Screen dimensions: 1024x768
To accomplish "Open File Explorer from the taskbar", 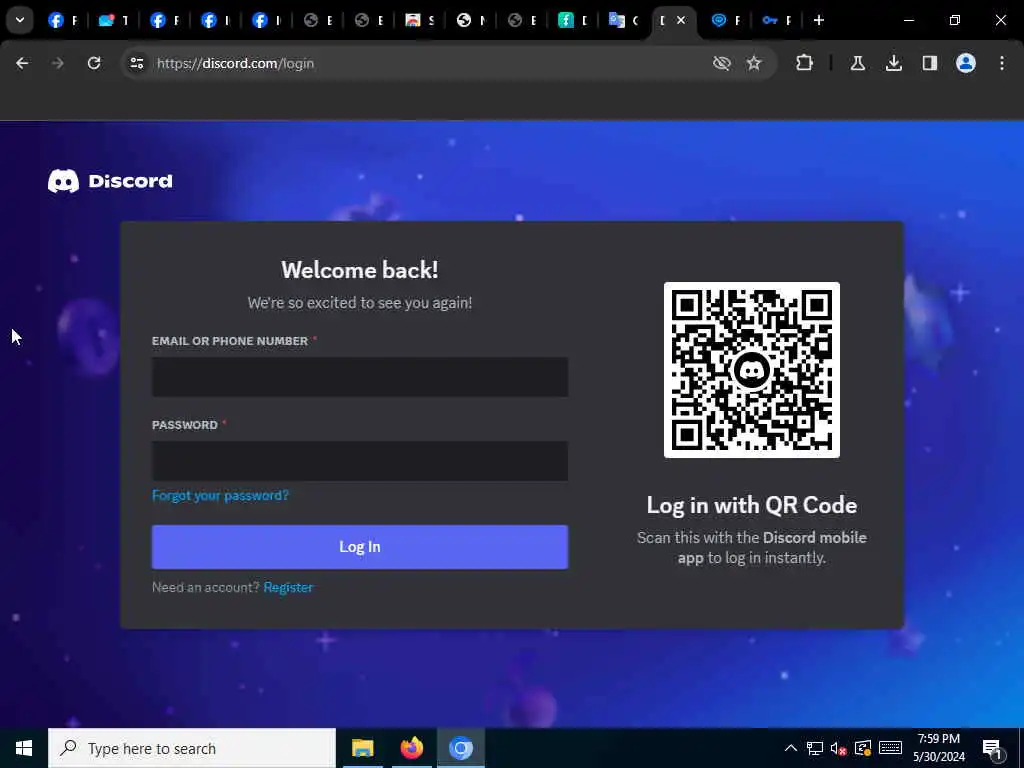I will point(362,748).
